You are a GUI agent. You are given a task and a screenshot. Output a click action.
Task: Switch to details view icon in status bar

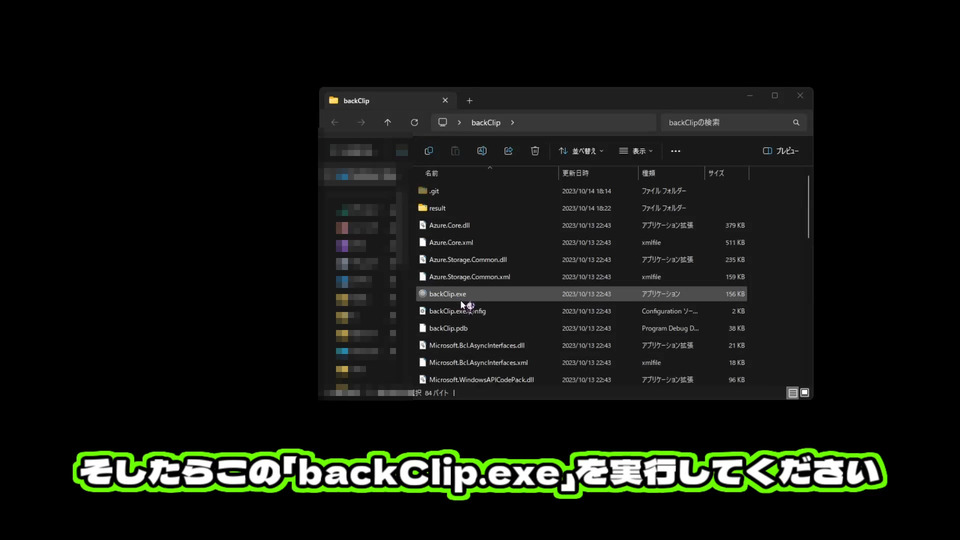(x=793, y=393)
